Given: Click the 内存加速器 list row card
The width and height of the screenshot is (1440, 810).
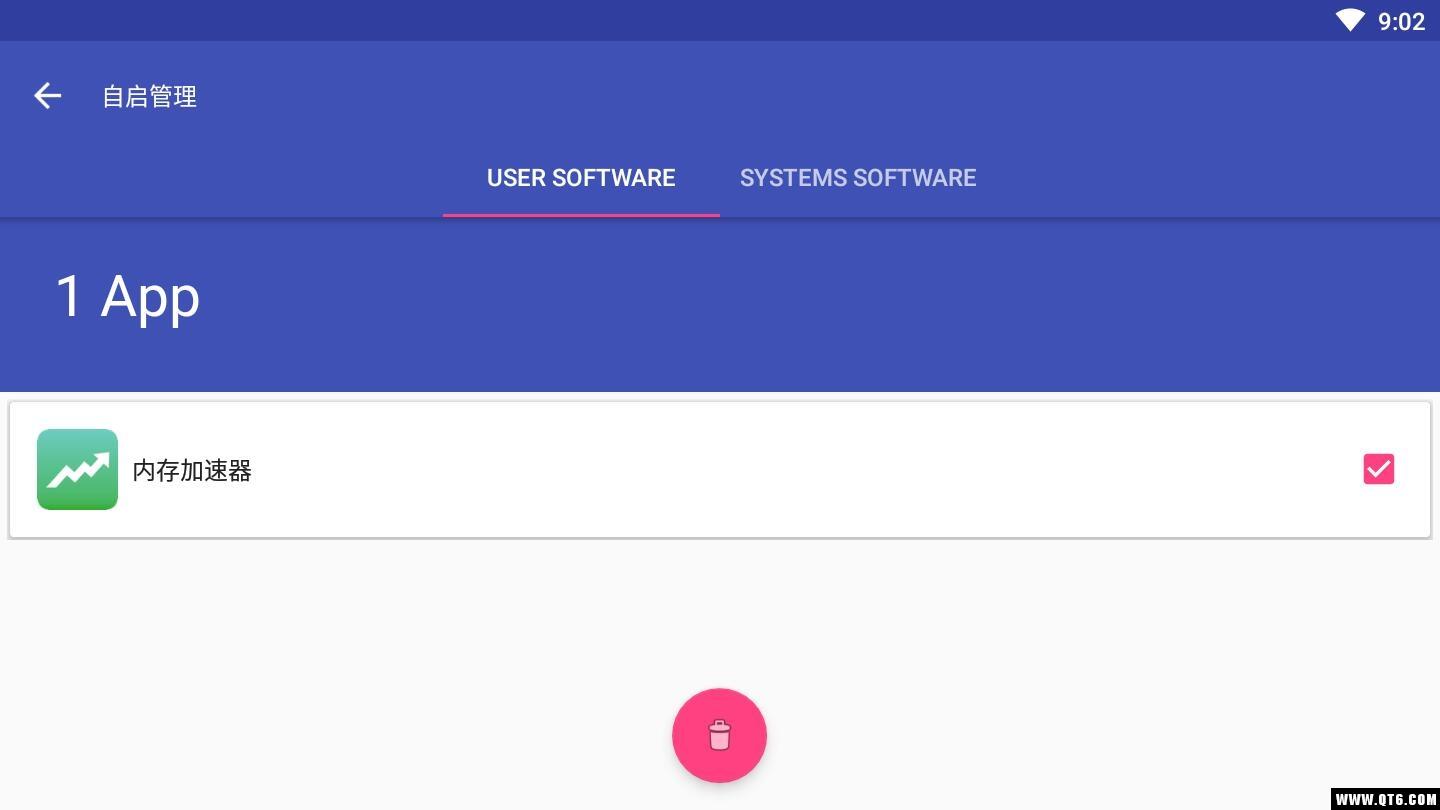Looking at the screenshot, I should click(x=720, y=470).
